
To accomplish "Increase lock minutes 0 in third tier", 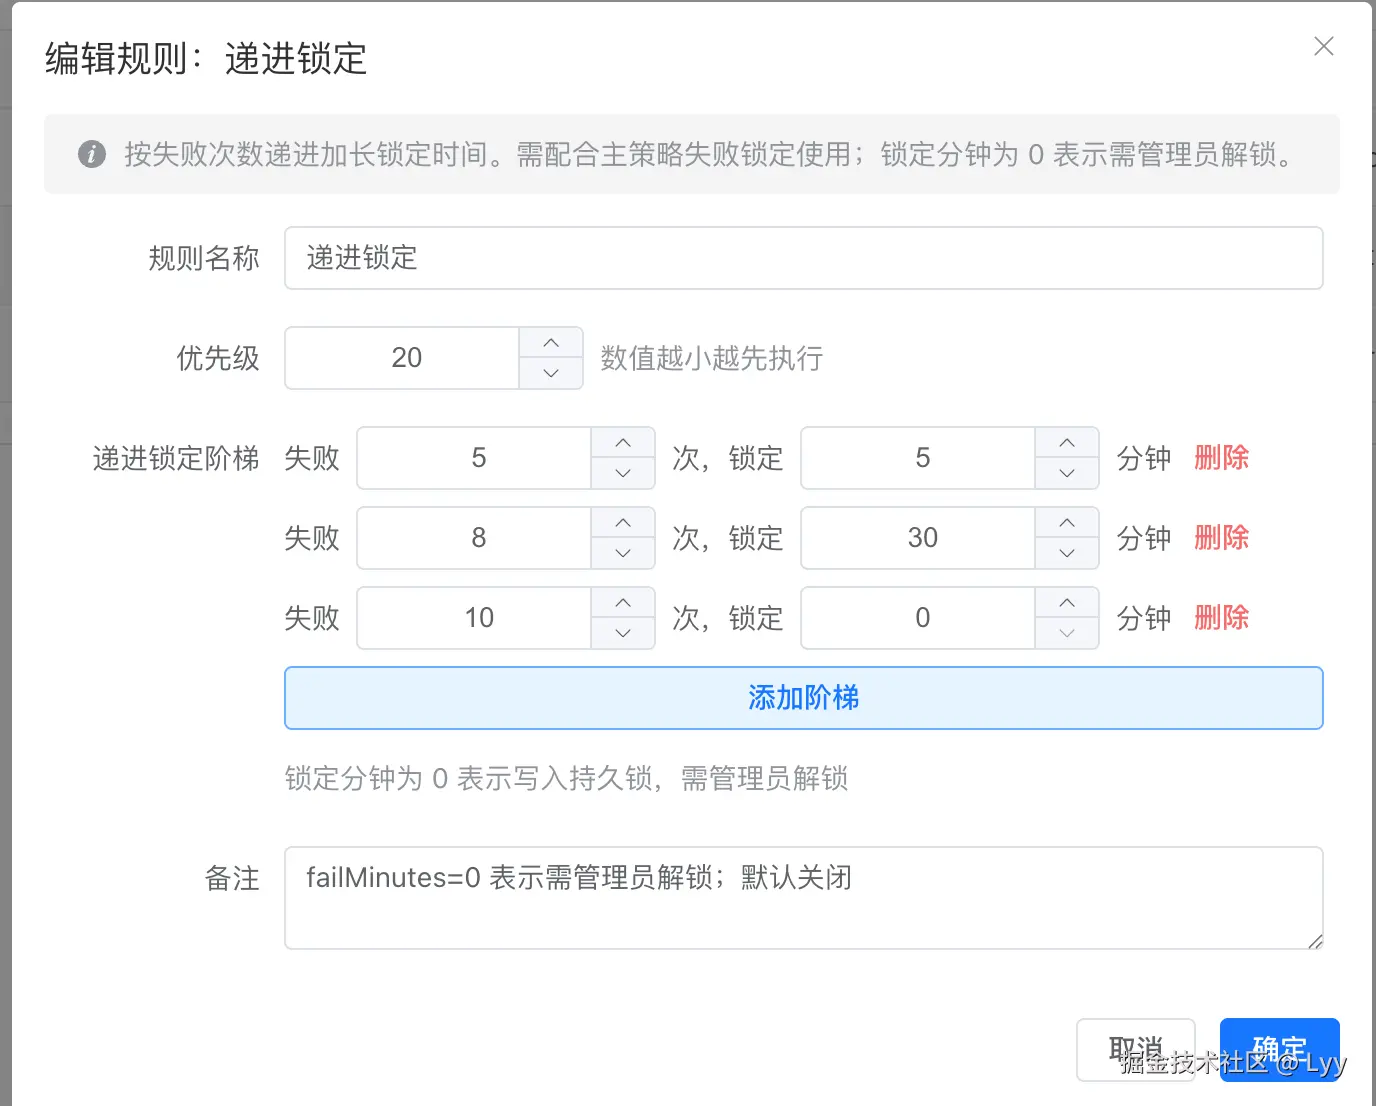I will tap(1067, 603).
